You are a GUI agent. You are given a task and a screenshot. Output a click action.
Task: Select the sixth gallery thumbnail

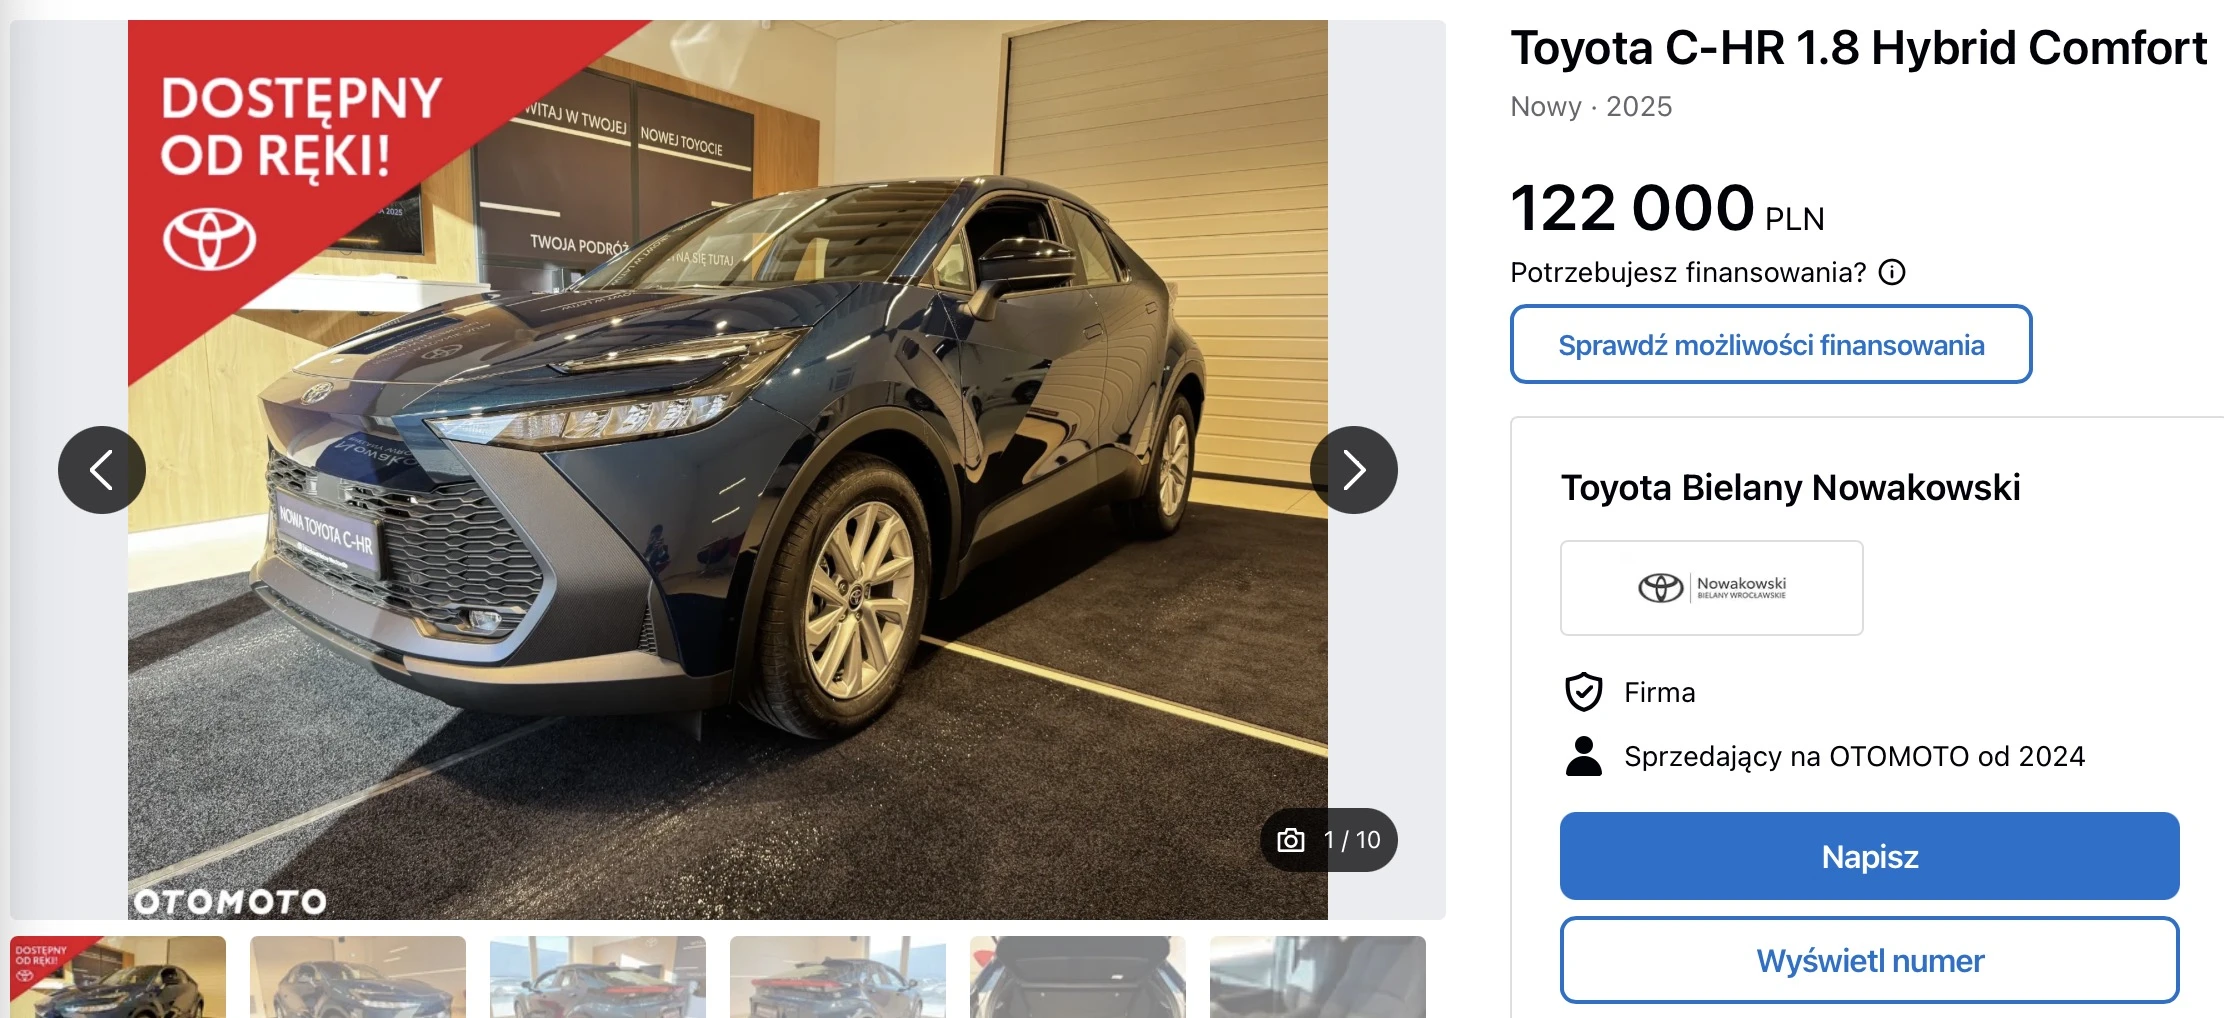pos(1318,977)
